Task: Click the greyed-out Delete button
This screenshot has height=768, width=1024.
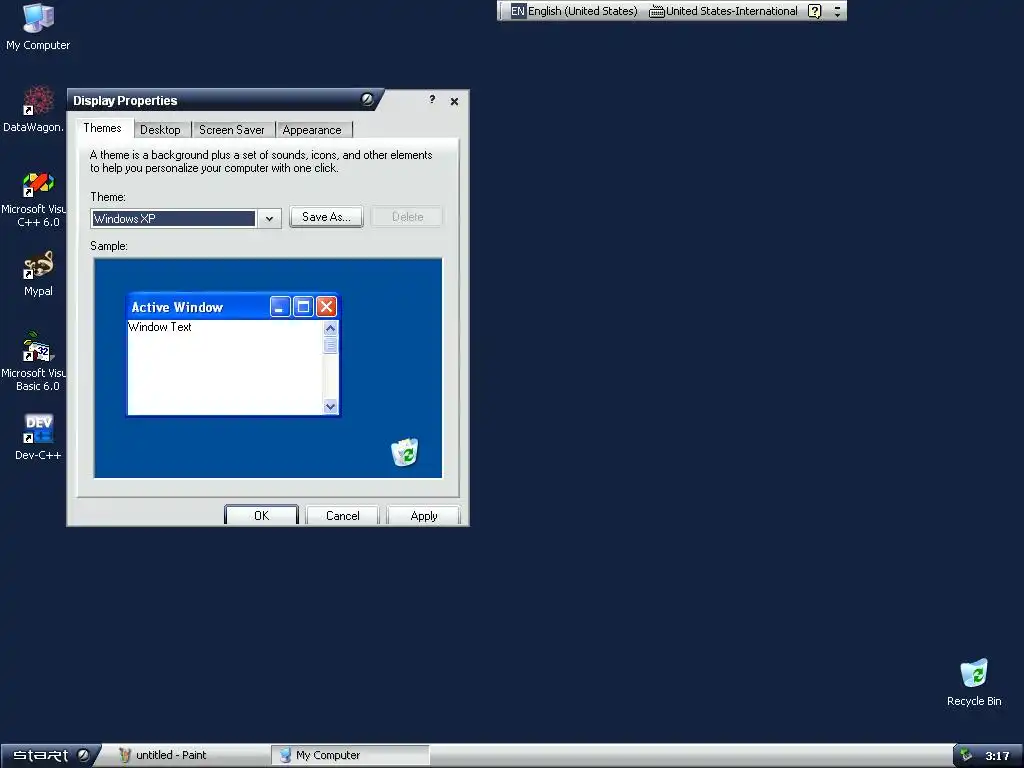Action: (x=408, y=217)
